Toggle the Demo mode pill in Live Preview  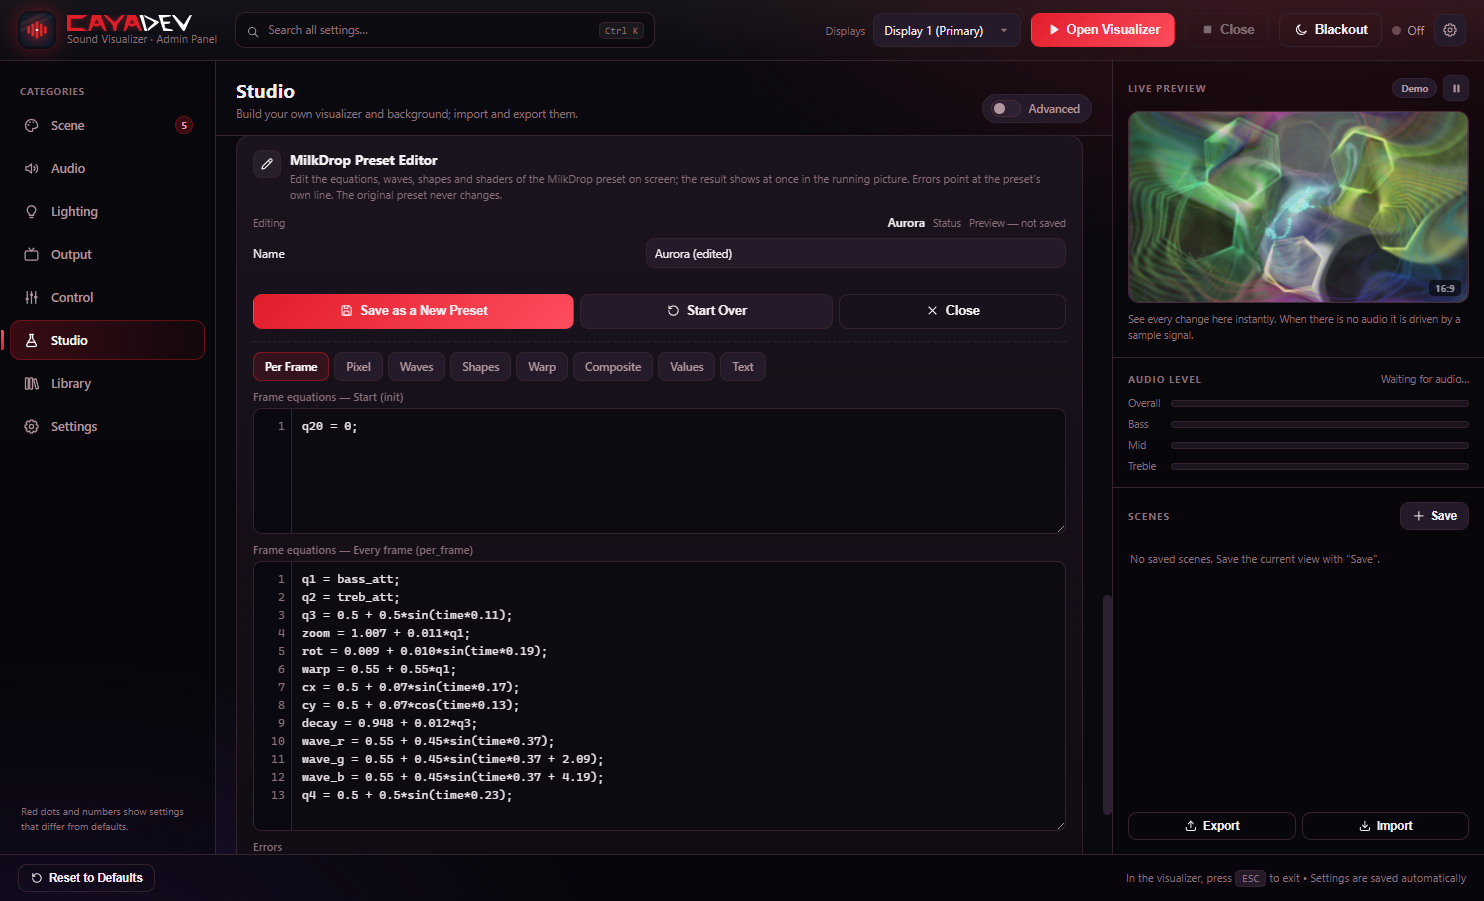click(1414, 89)
